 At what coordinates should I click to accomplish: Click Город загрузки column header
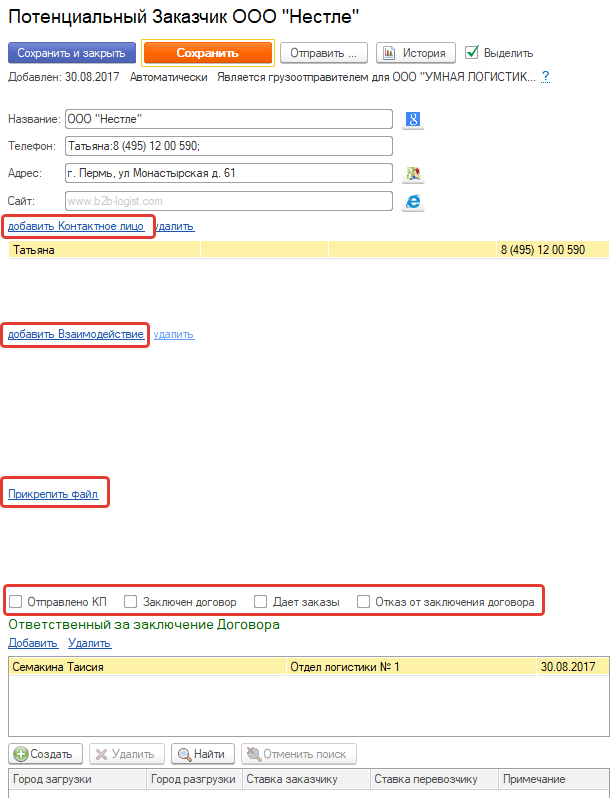78,779
